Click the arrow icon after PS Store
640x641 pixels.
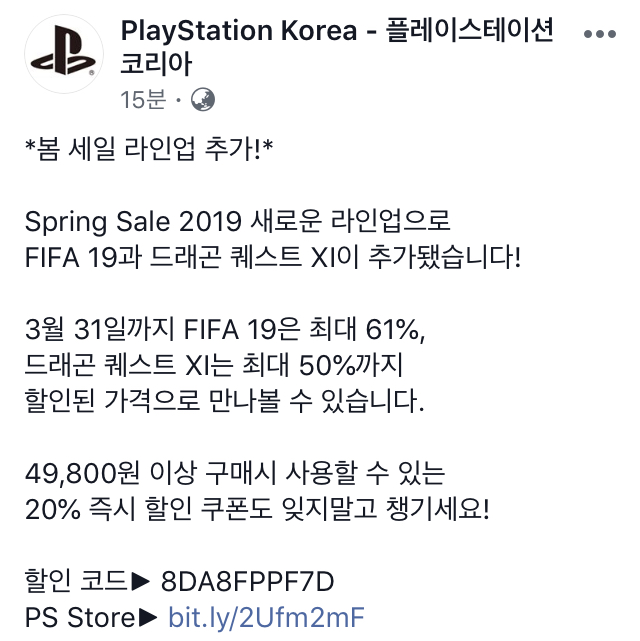[150, 616]
